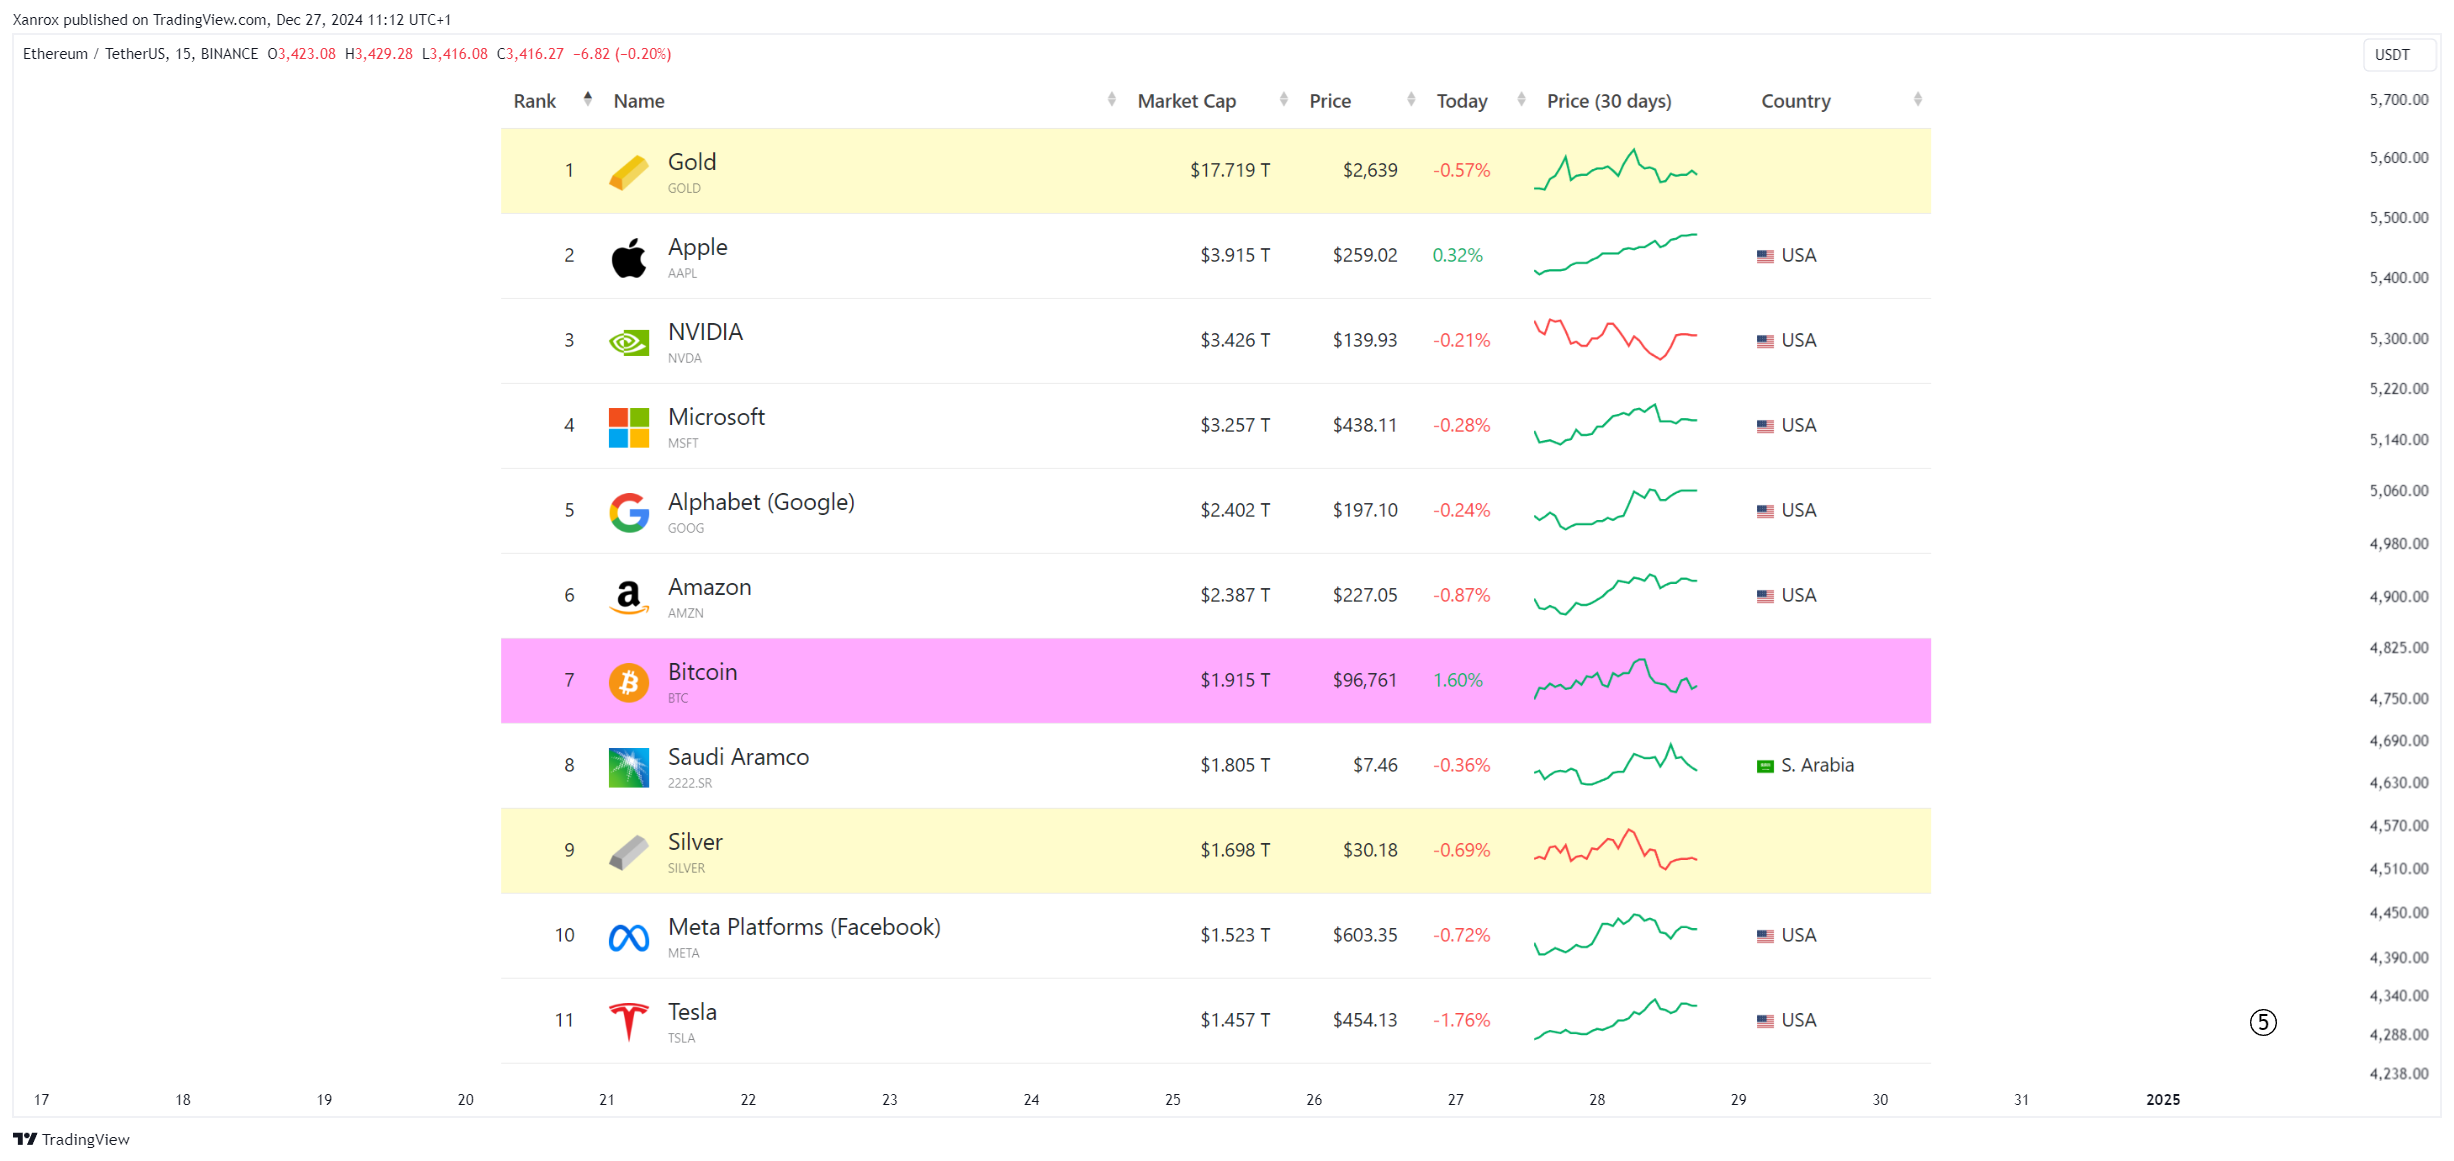Click the TSLA ticker symbol
2454x1161 pixels.
[681, 1038]
